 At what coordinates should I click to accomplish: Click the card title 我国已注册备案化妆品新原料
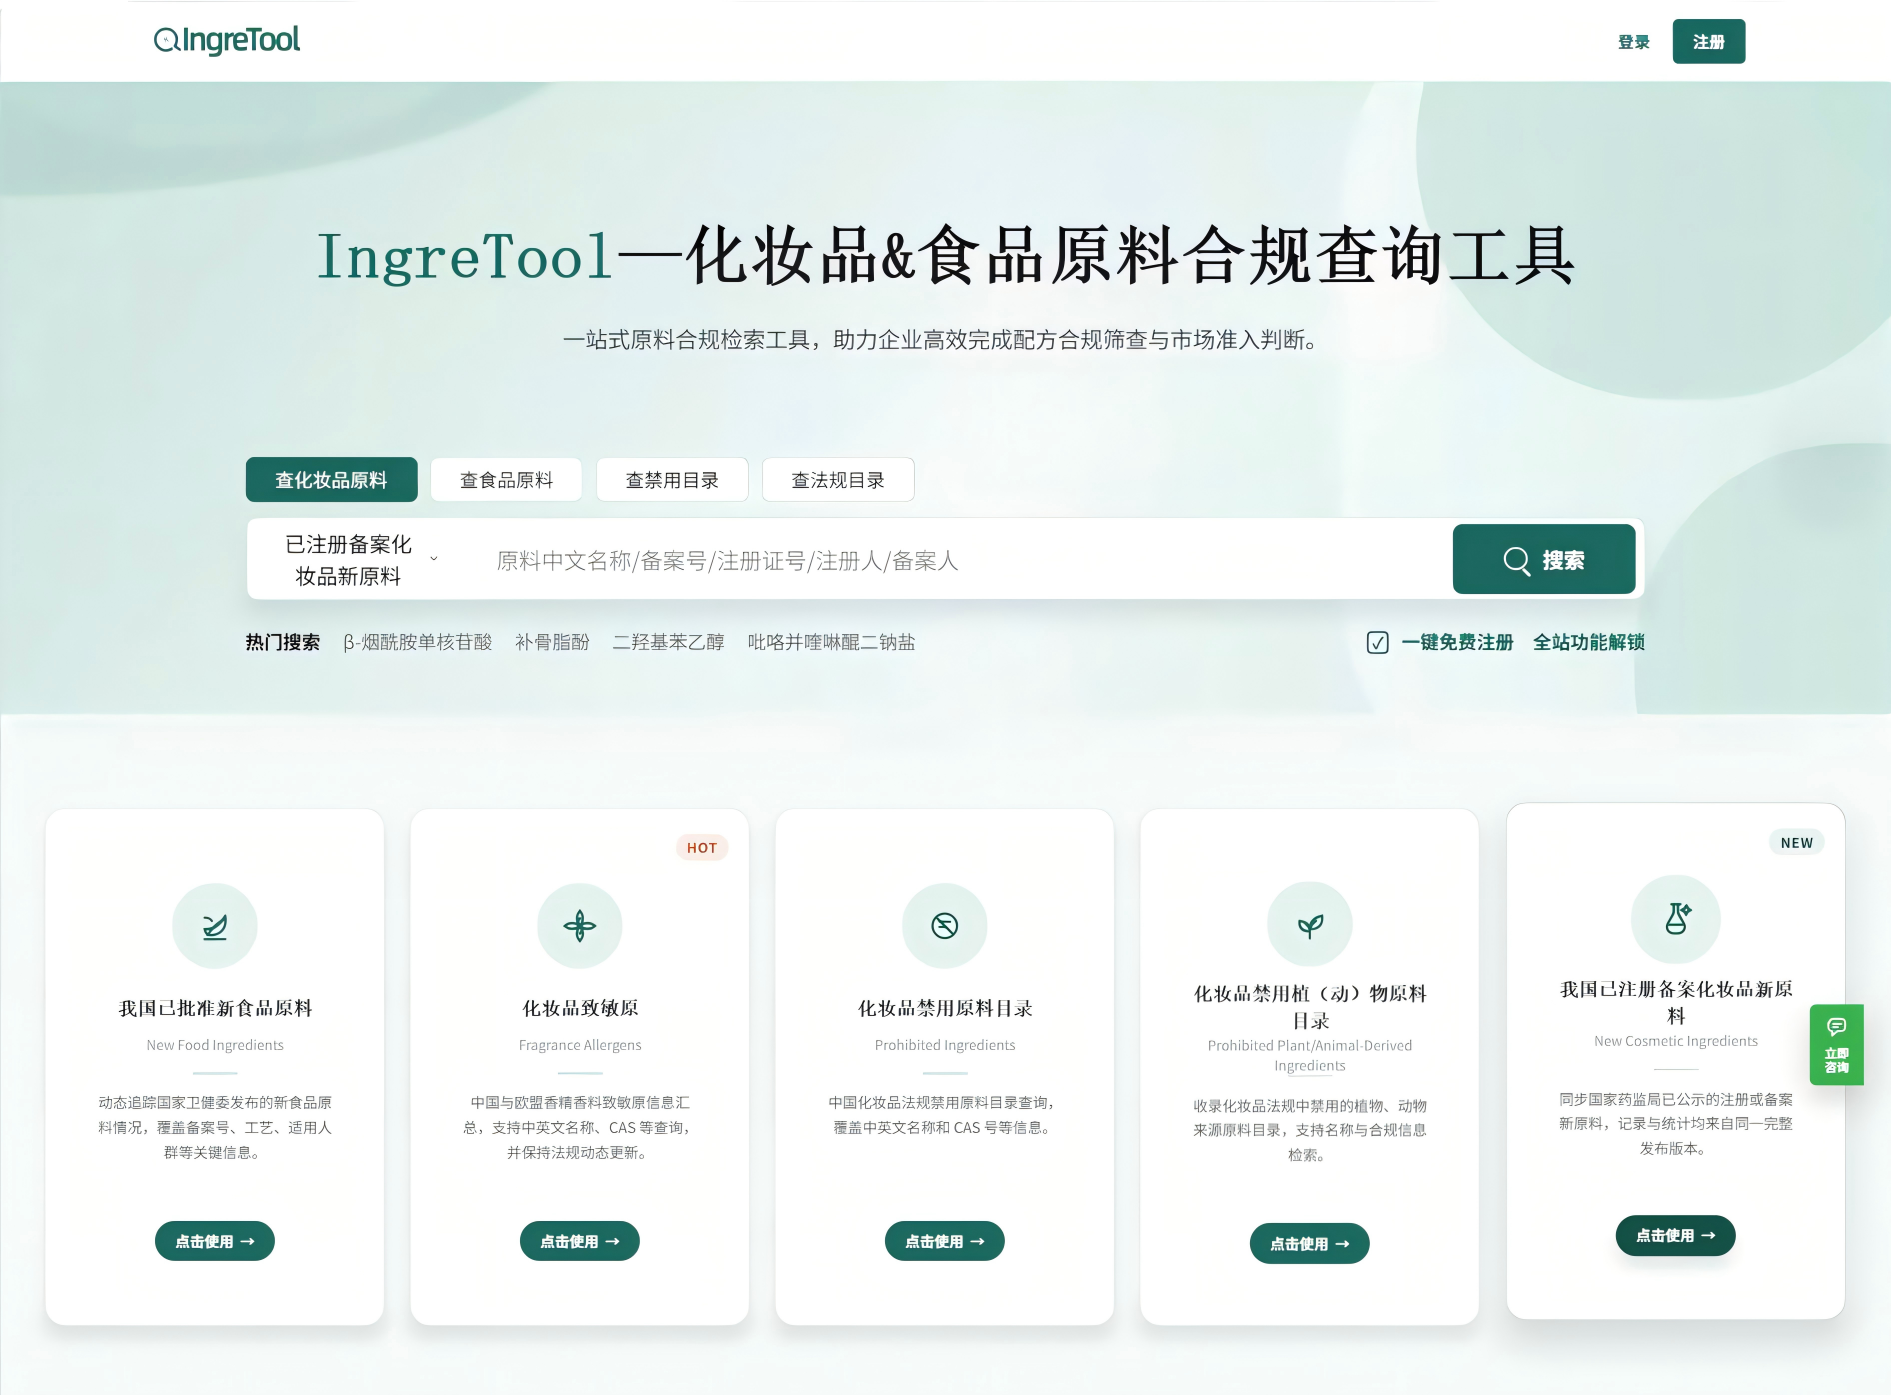(1676, 1002)
